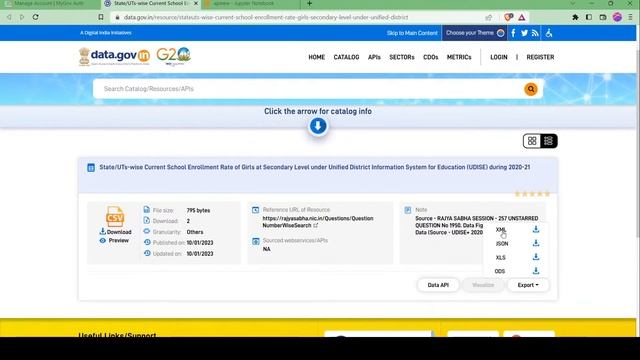Click the CSV file icon
The width and height of the screenshot is (640, 360).
(115, 216)
